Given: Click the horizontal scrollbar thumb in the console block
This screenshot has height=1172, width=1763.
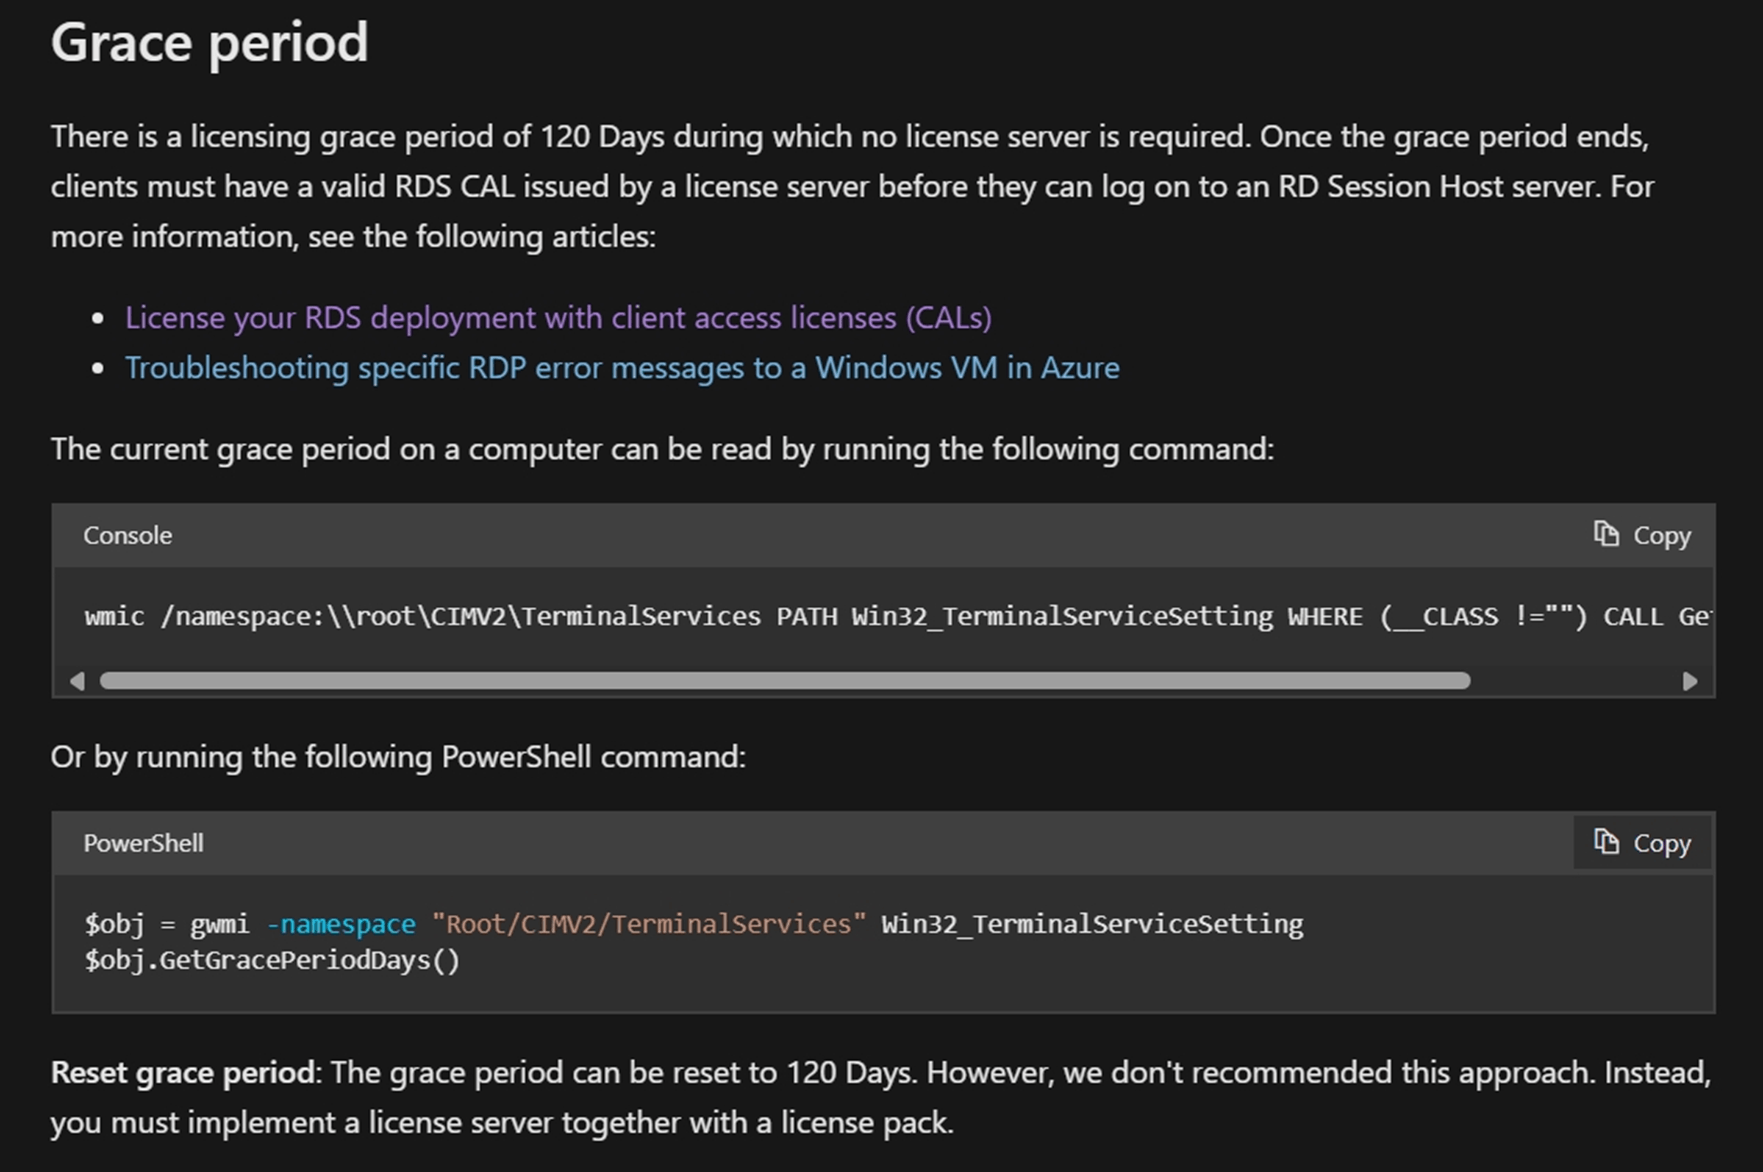Looking at the screenshot, I should click(x=785, y=681).
